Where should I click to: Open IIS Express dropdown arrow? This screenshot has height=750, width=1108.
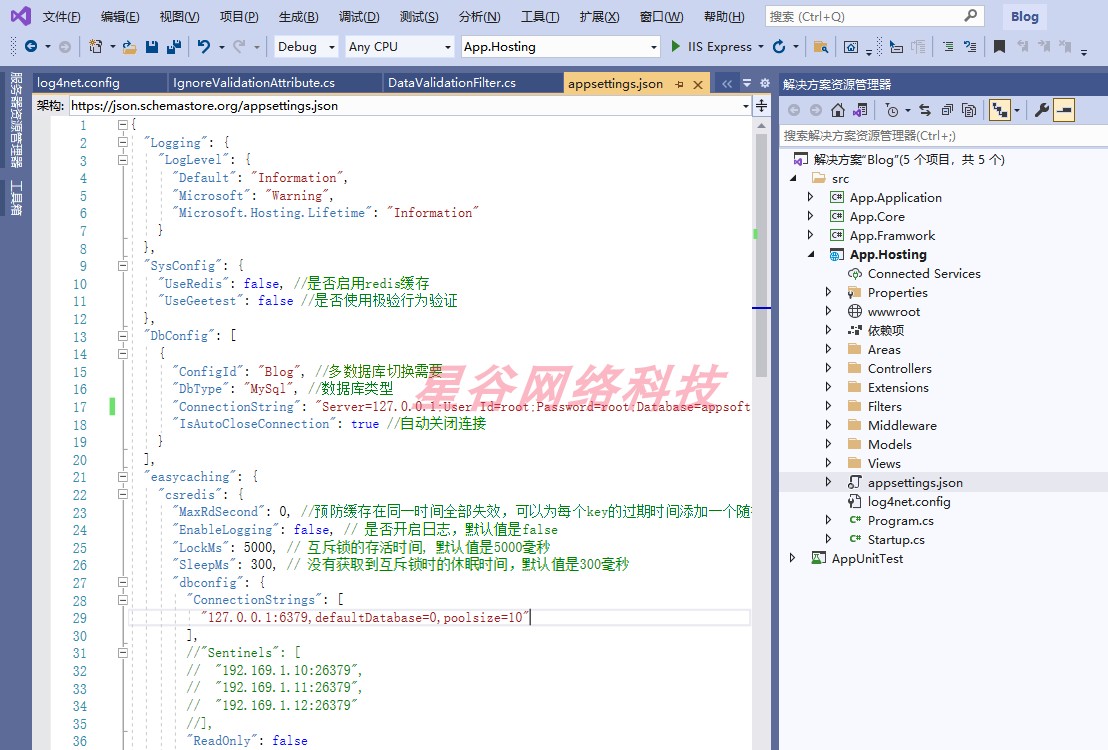tap(761, 47)
